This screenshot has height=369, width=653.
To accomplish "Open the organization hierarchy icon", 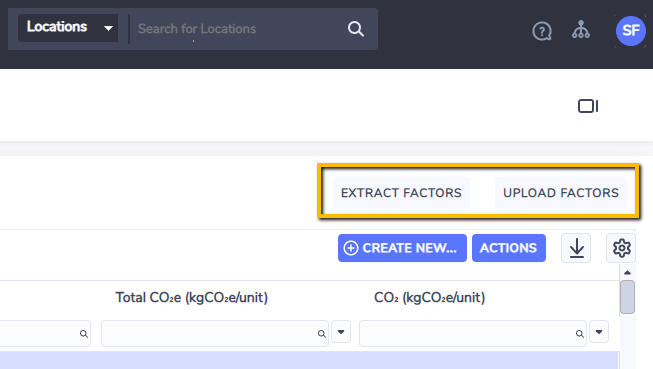I will click(x=581, y=30).
